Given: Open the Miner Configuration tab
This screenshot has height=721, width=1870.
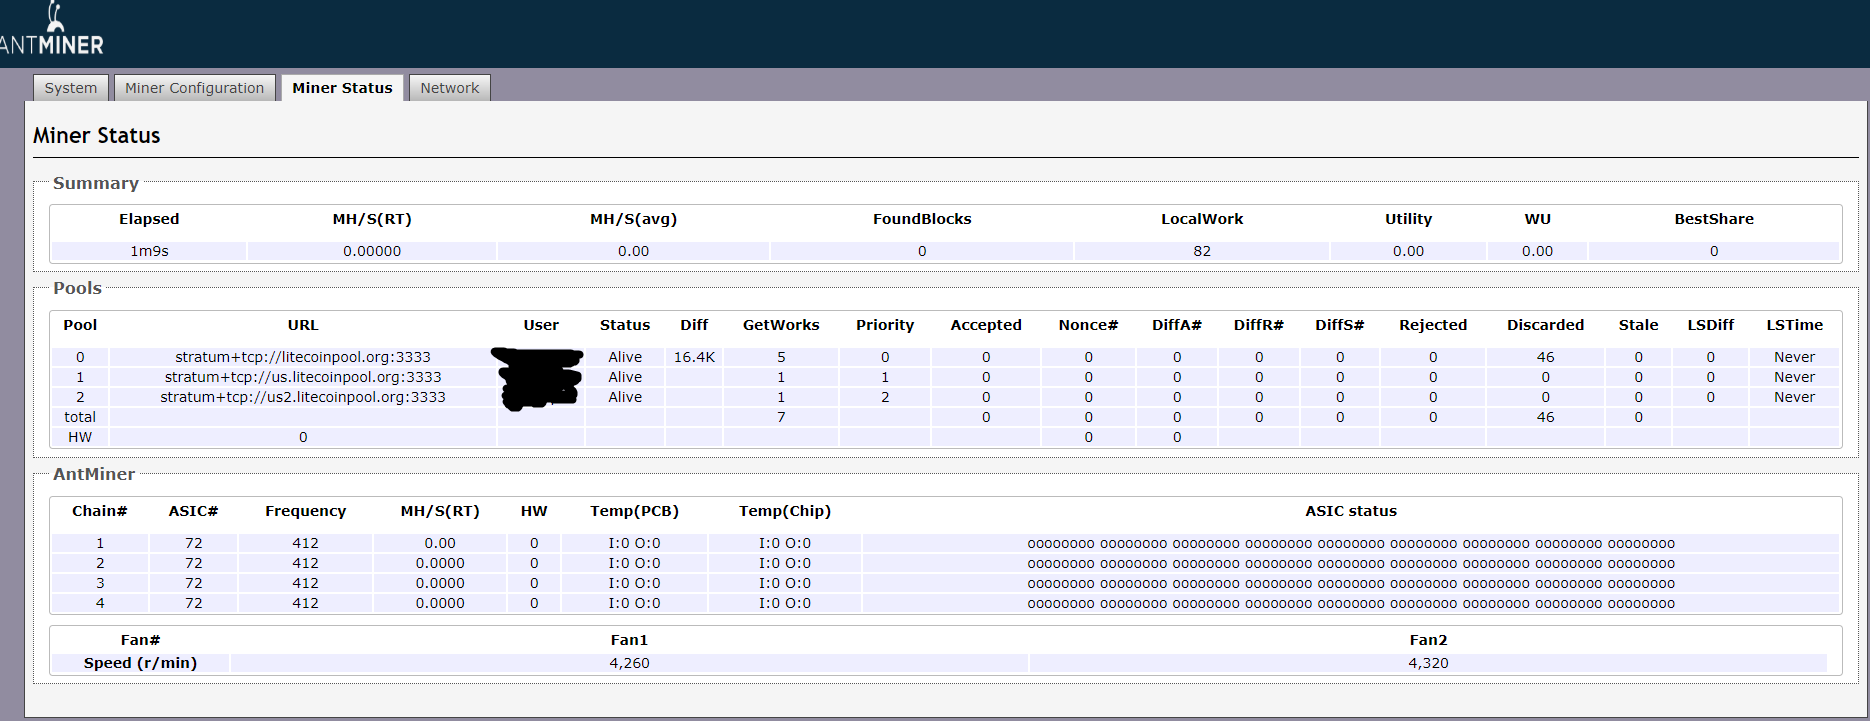Looking at the screenshot, I should 194,88.
